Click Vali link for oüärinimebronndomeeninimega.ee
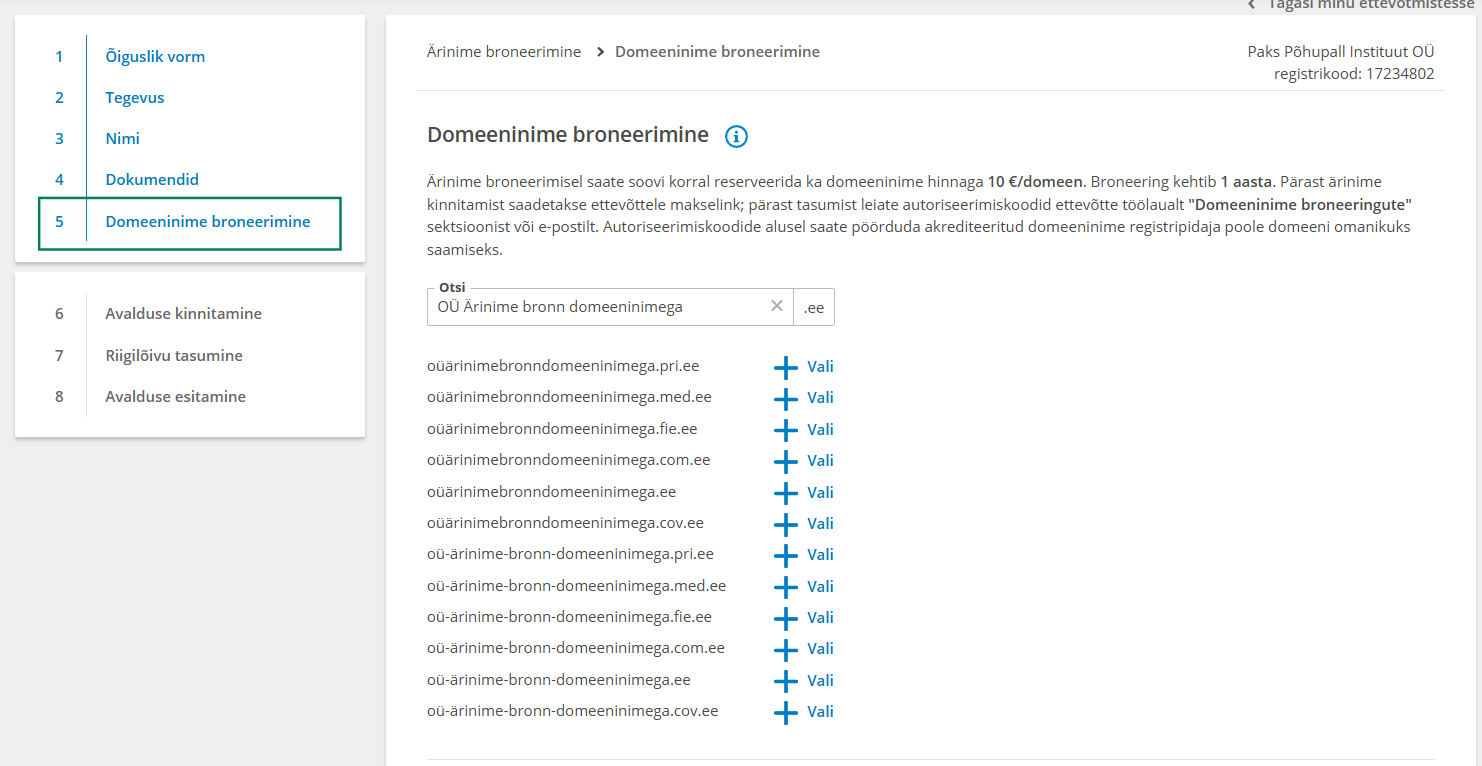Image resolution: width=1482 pixels, height=766 pixels. [x=820, y=492]
